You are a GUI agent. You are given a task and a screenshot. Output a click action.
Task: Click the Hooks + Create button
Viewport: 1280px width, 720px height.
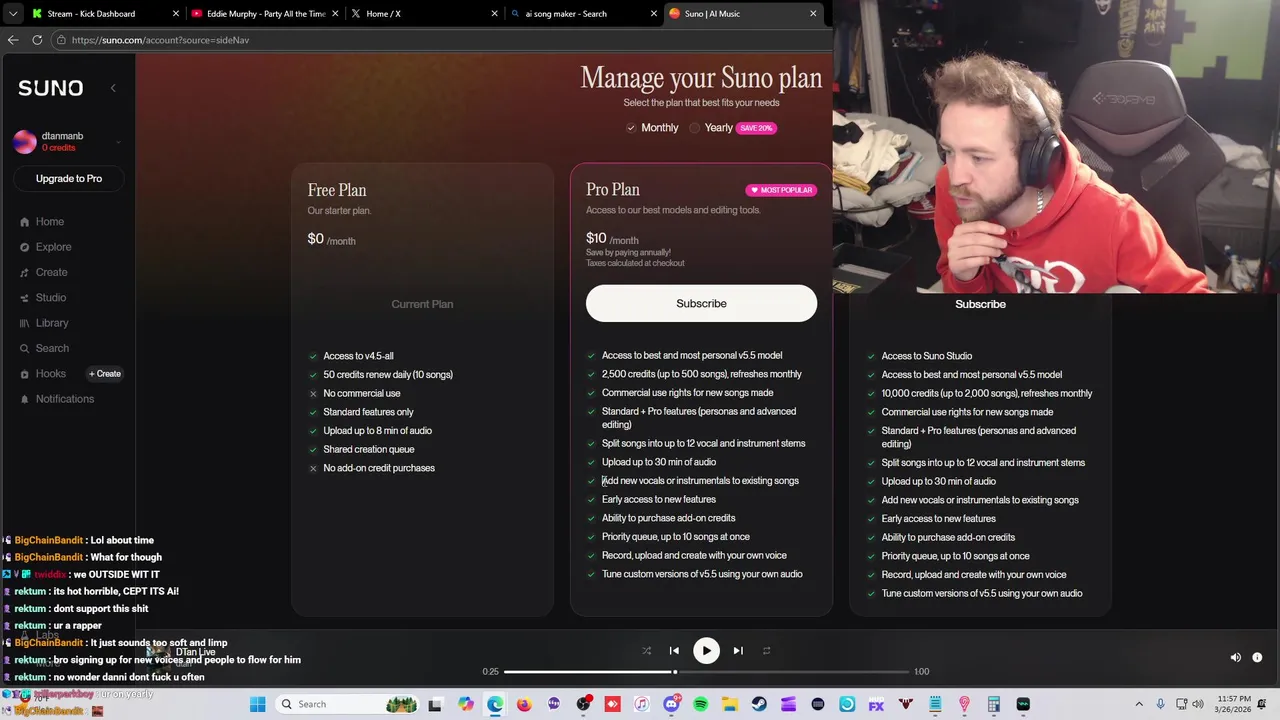[x=105, y=374]
